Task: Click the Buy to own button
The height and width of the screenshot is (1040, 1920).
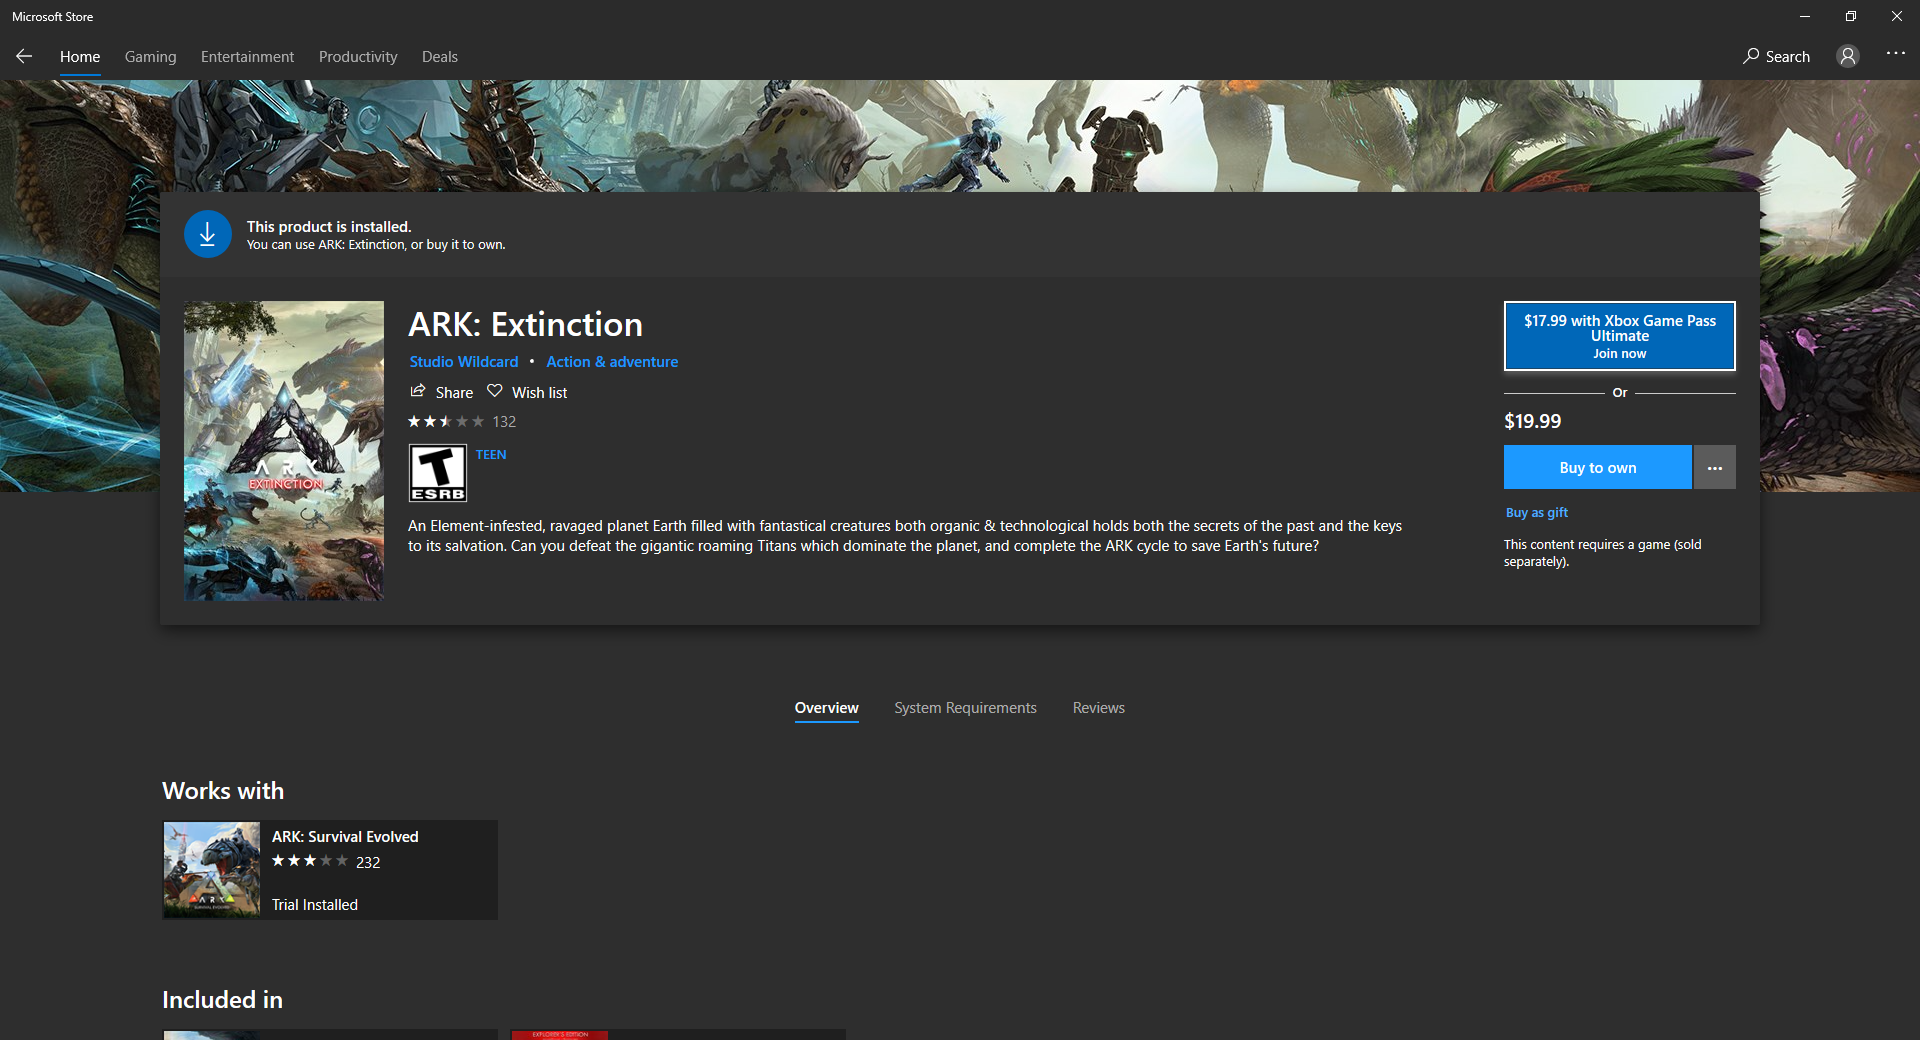Action: click(x=1598, y=467)
